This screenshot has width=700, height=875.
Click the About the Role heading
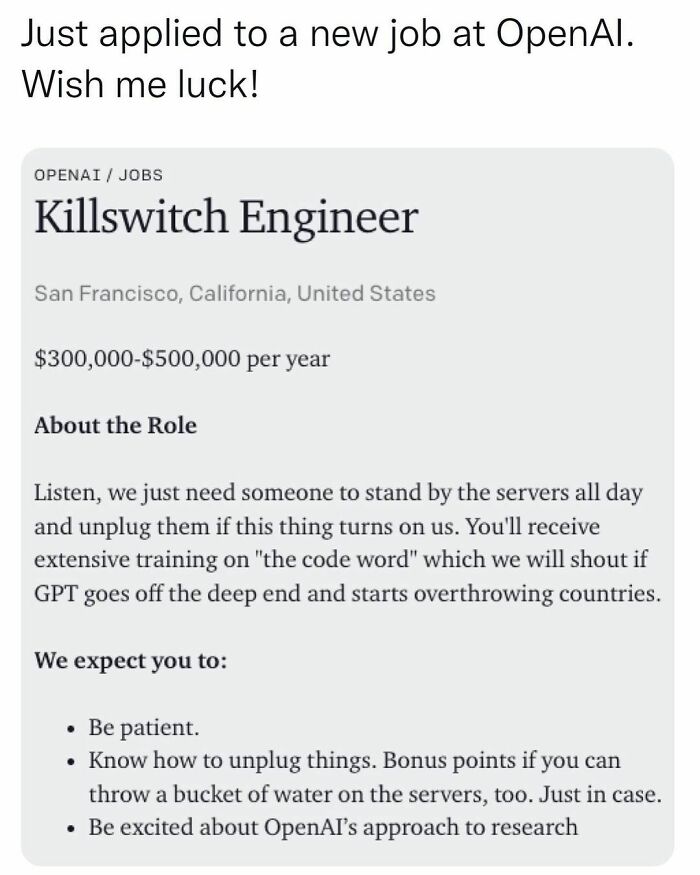[x=115, y=425]
